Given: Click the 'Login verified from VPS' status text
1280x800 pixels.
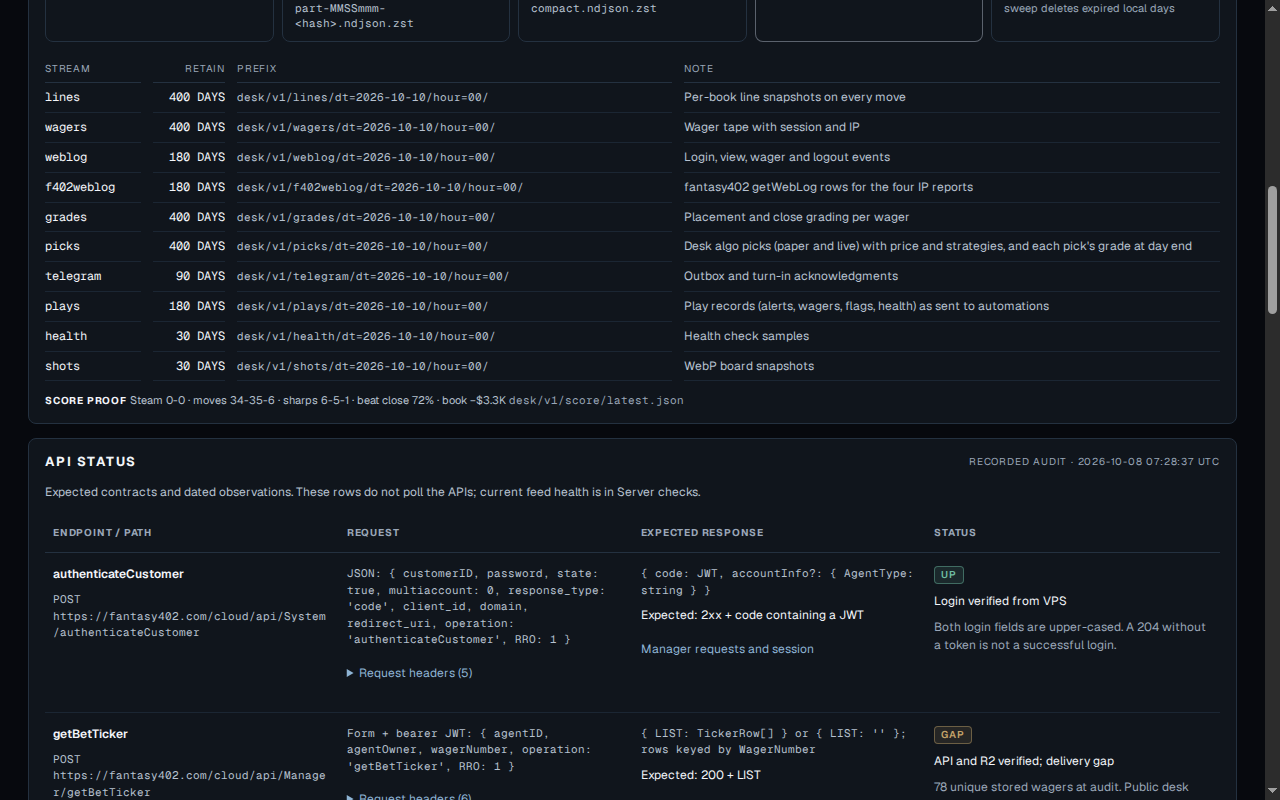Looking at the screenshot, I should (1000, 601).
